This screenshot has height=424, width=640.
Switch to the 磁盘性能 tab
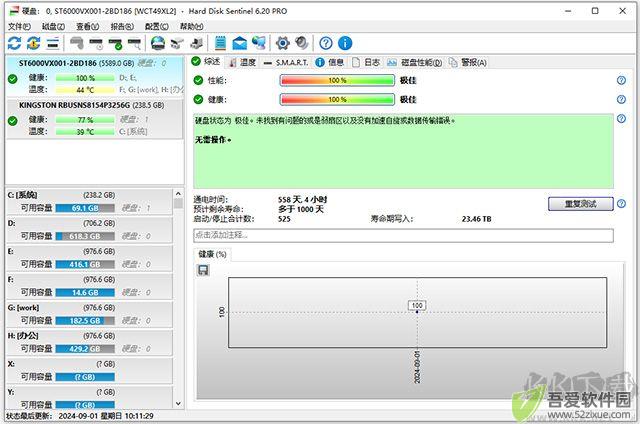pos(415,62)
